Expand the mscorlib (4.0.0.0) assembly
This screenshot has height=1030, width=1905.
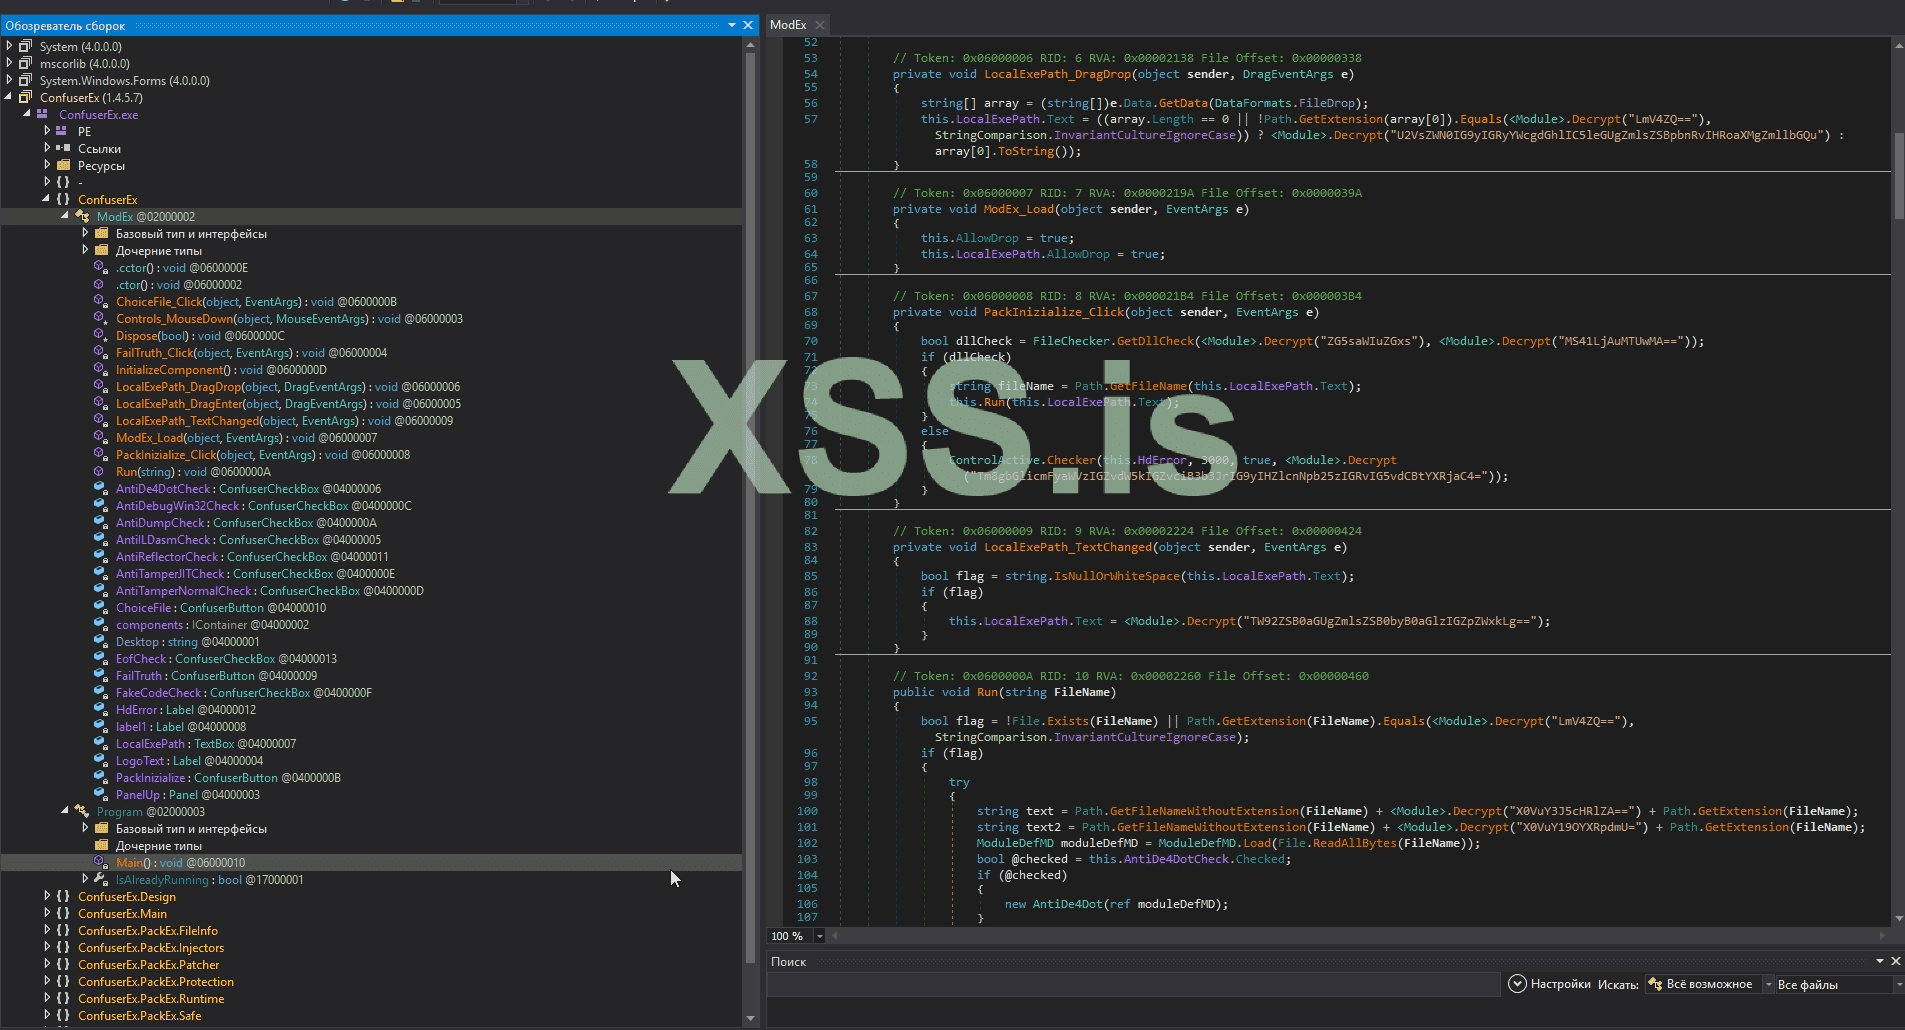coord(10,63)
